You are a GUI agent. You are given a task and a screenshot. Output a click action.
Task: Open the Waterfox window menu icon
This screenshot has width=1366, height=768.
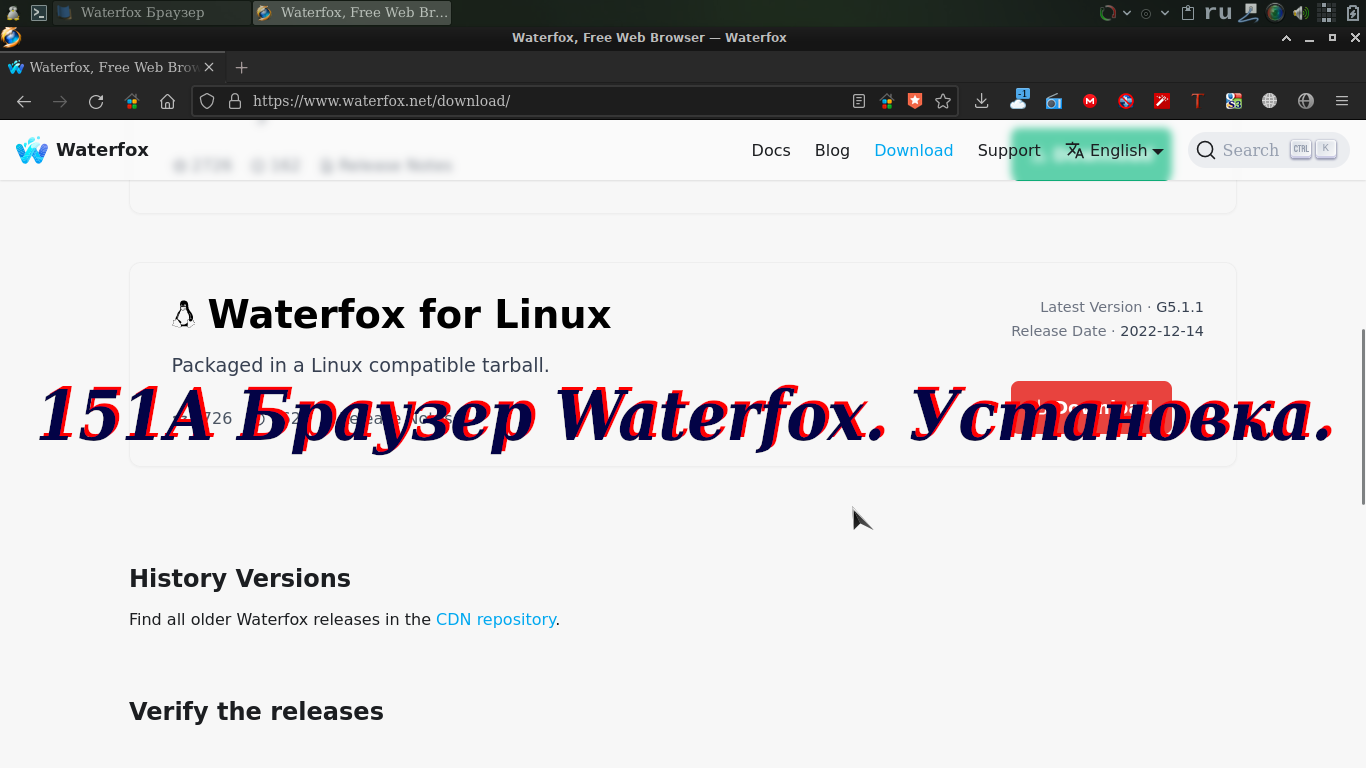[x=10, y=38]
